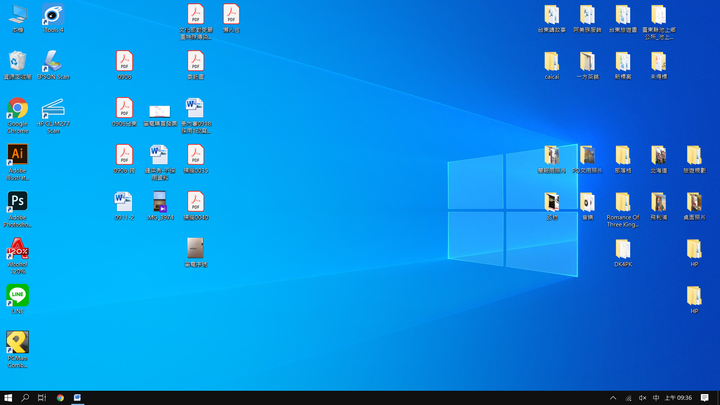This screenshot has height=405, width=720.
Task: Select the DK4PK folder
Action: click(623, 253)
